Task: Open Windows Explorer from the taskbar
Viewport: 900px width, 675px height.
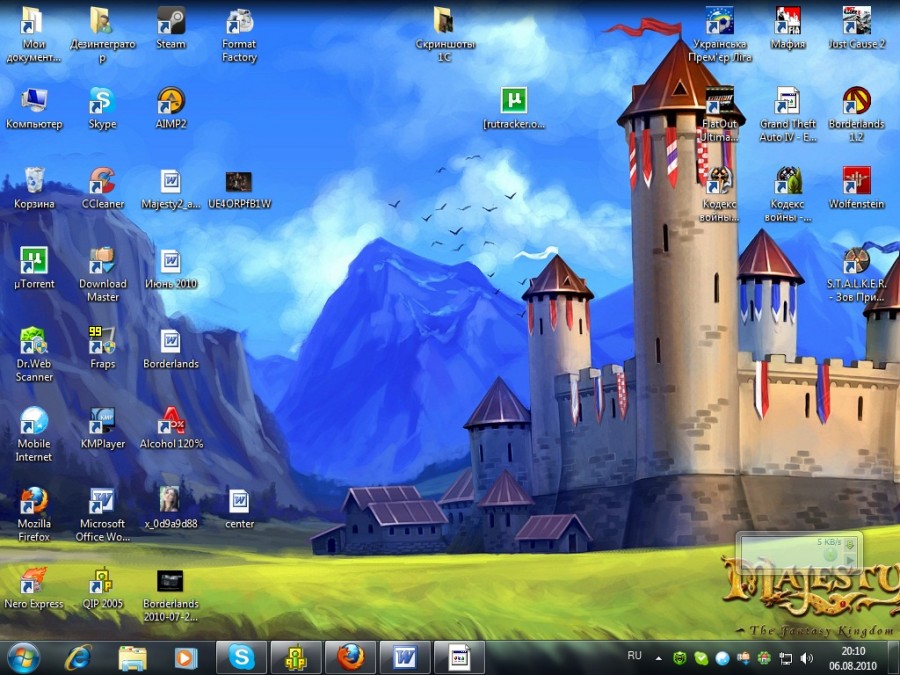Action: point(133,658)
